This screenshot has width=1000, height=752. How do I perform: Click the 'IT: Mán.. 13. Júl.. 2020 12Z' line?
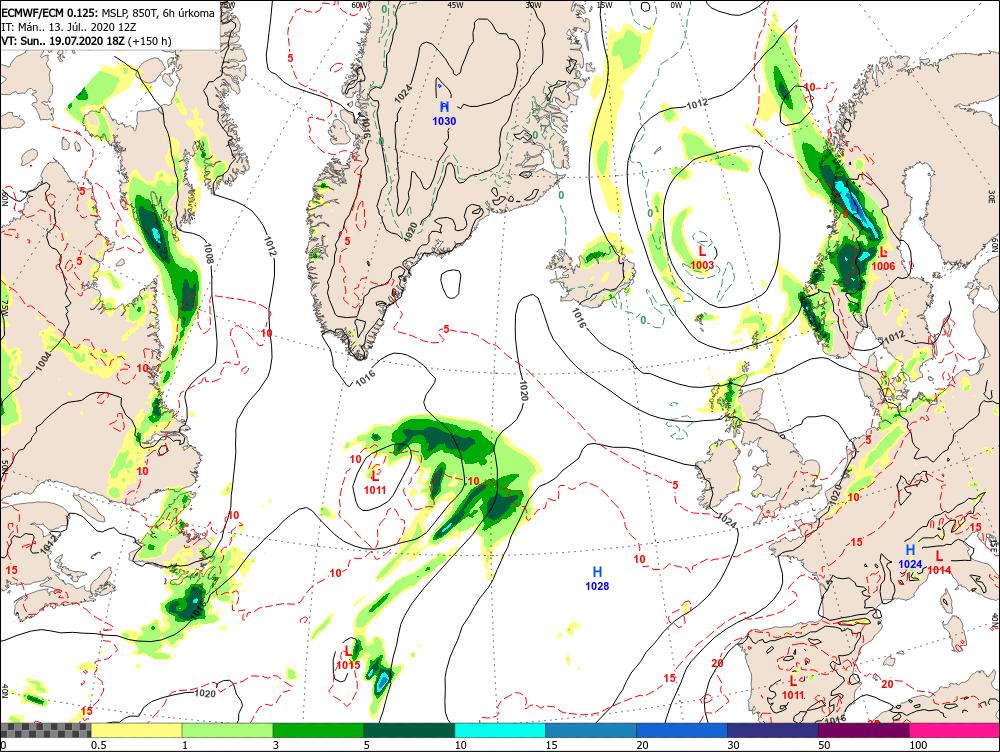[71, 27]
